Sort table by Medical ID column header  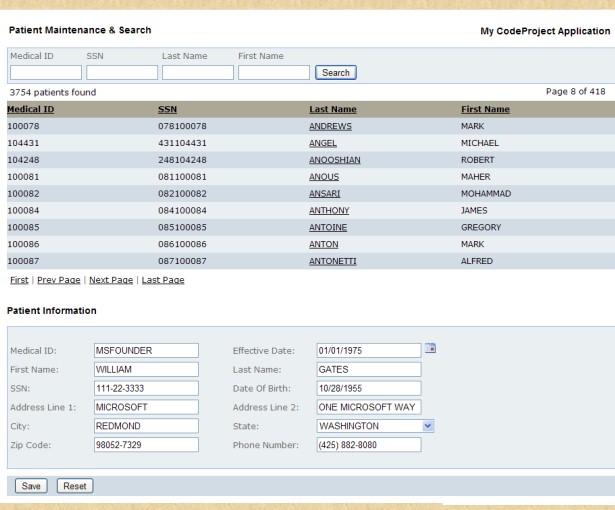(31, 109)
